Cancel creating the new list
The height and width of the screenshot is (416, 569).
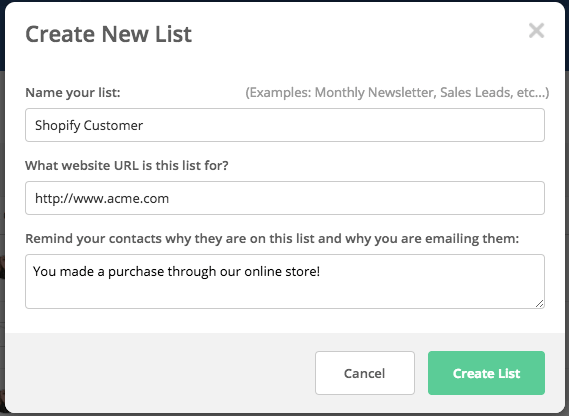[365, 373]
